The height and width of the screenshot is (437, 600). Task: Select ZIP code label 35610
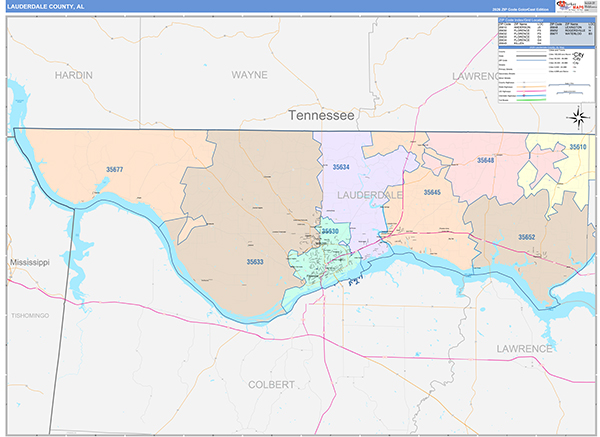coord(577,147)
